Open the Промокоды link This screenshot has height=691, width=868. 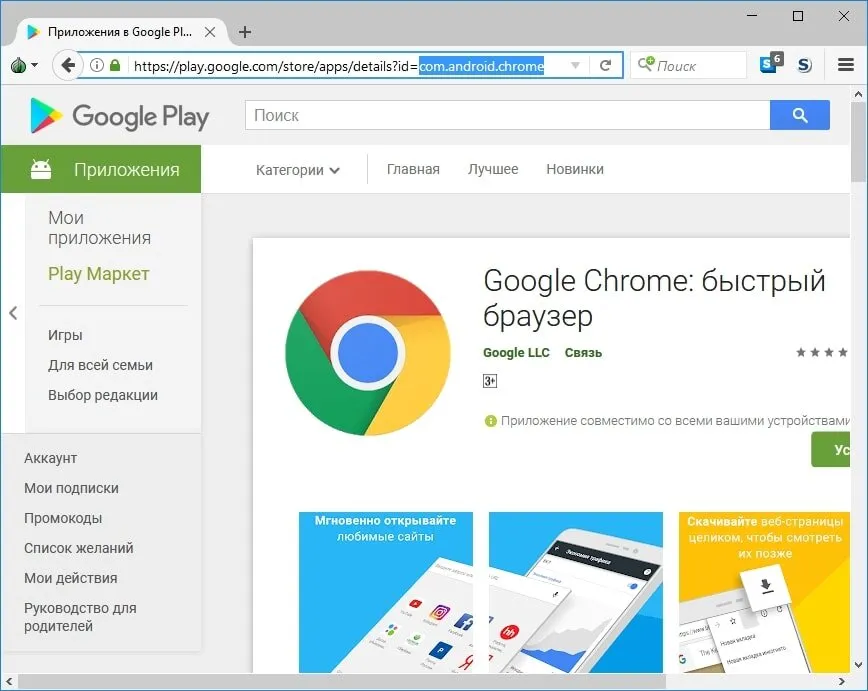(x=63, y=518)
